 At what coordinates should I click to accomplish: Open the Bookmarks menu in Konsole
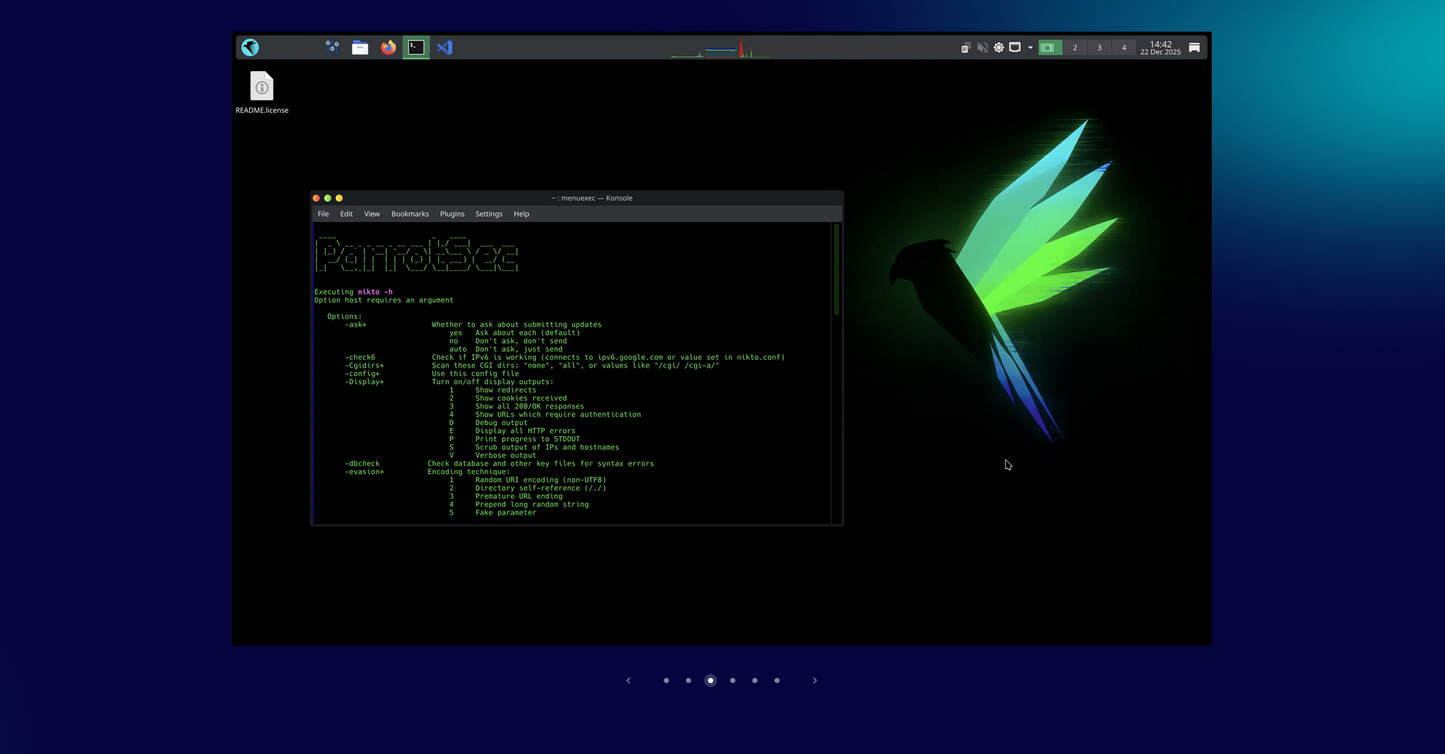[x=410, y=214]
